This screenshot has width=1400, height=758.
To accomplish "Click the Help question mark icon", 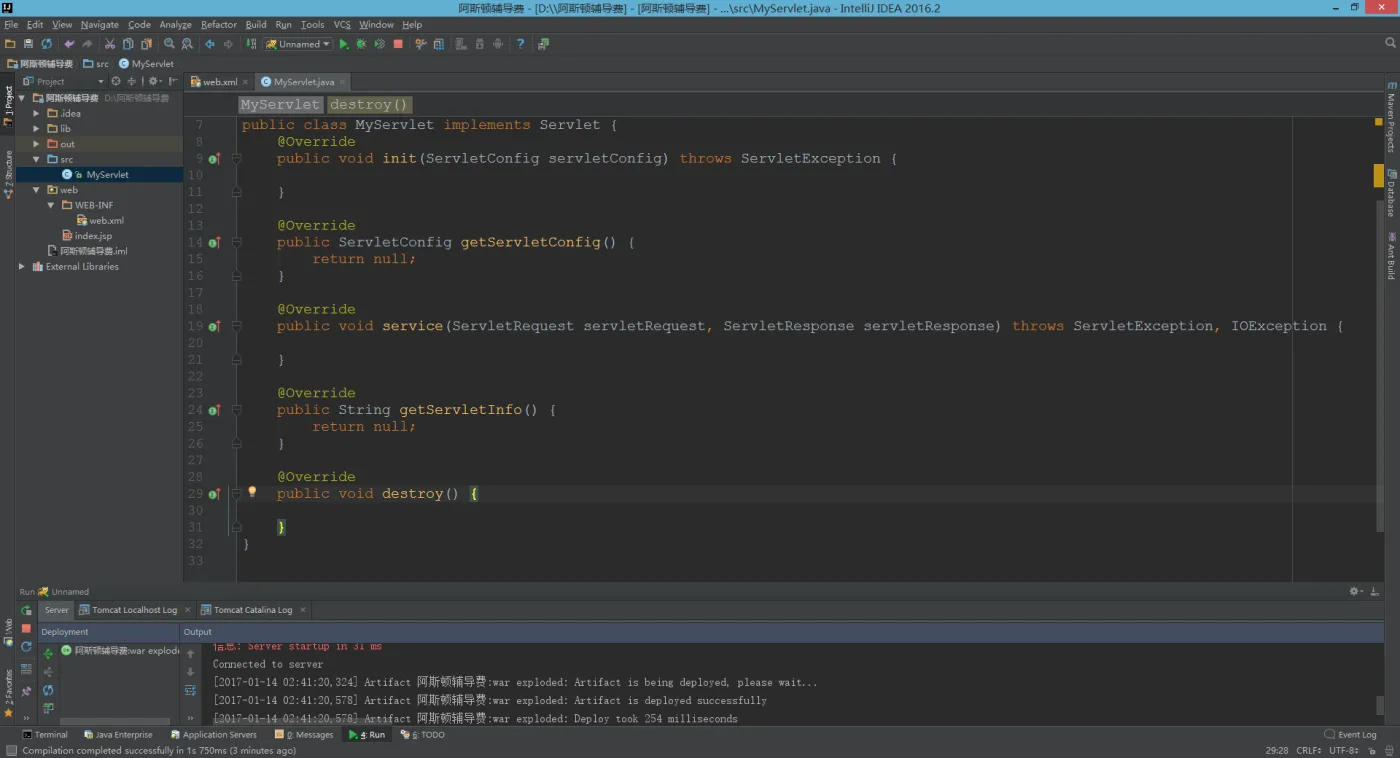I will click(x=520, y=44).
